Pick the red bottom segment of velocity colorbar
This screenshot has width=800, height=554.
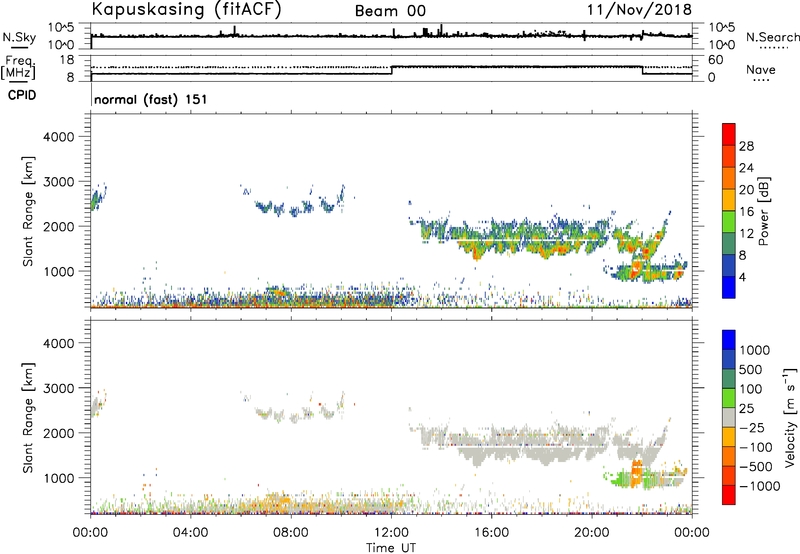(x=729, y=495)
